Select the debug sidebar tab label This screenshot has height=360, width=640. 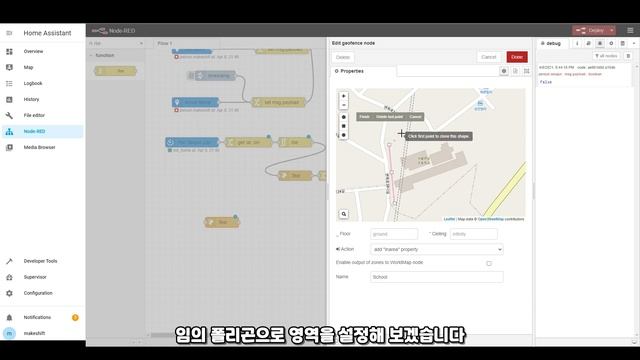tap(553, 43)
